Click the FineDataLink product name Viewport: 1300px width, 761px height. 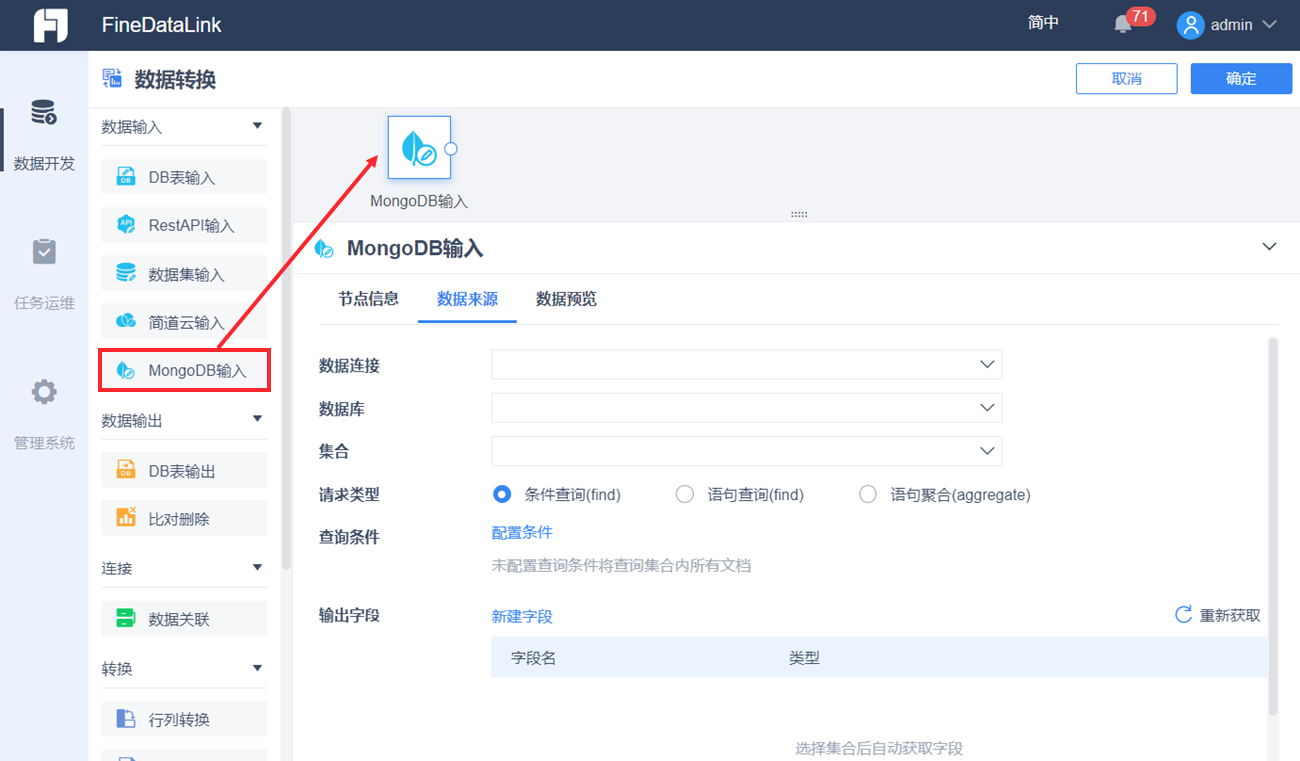(x=162, y=25)
